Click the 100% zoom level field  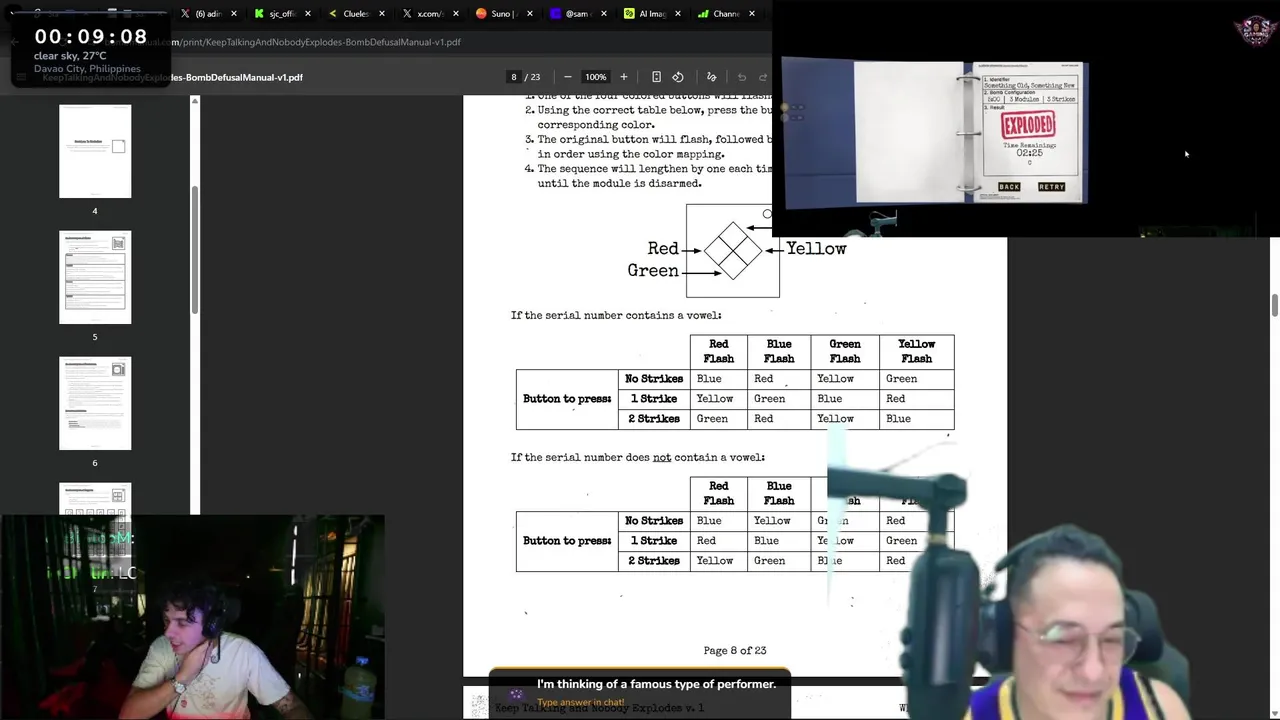click(596, 77)
